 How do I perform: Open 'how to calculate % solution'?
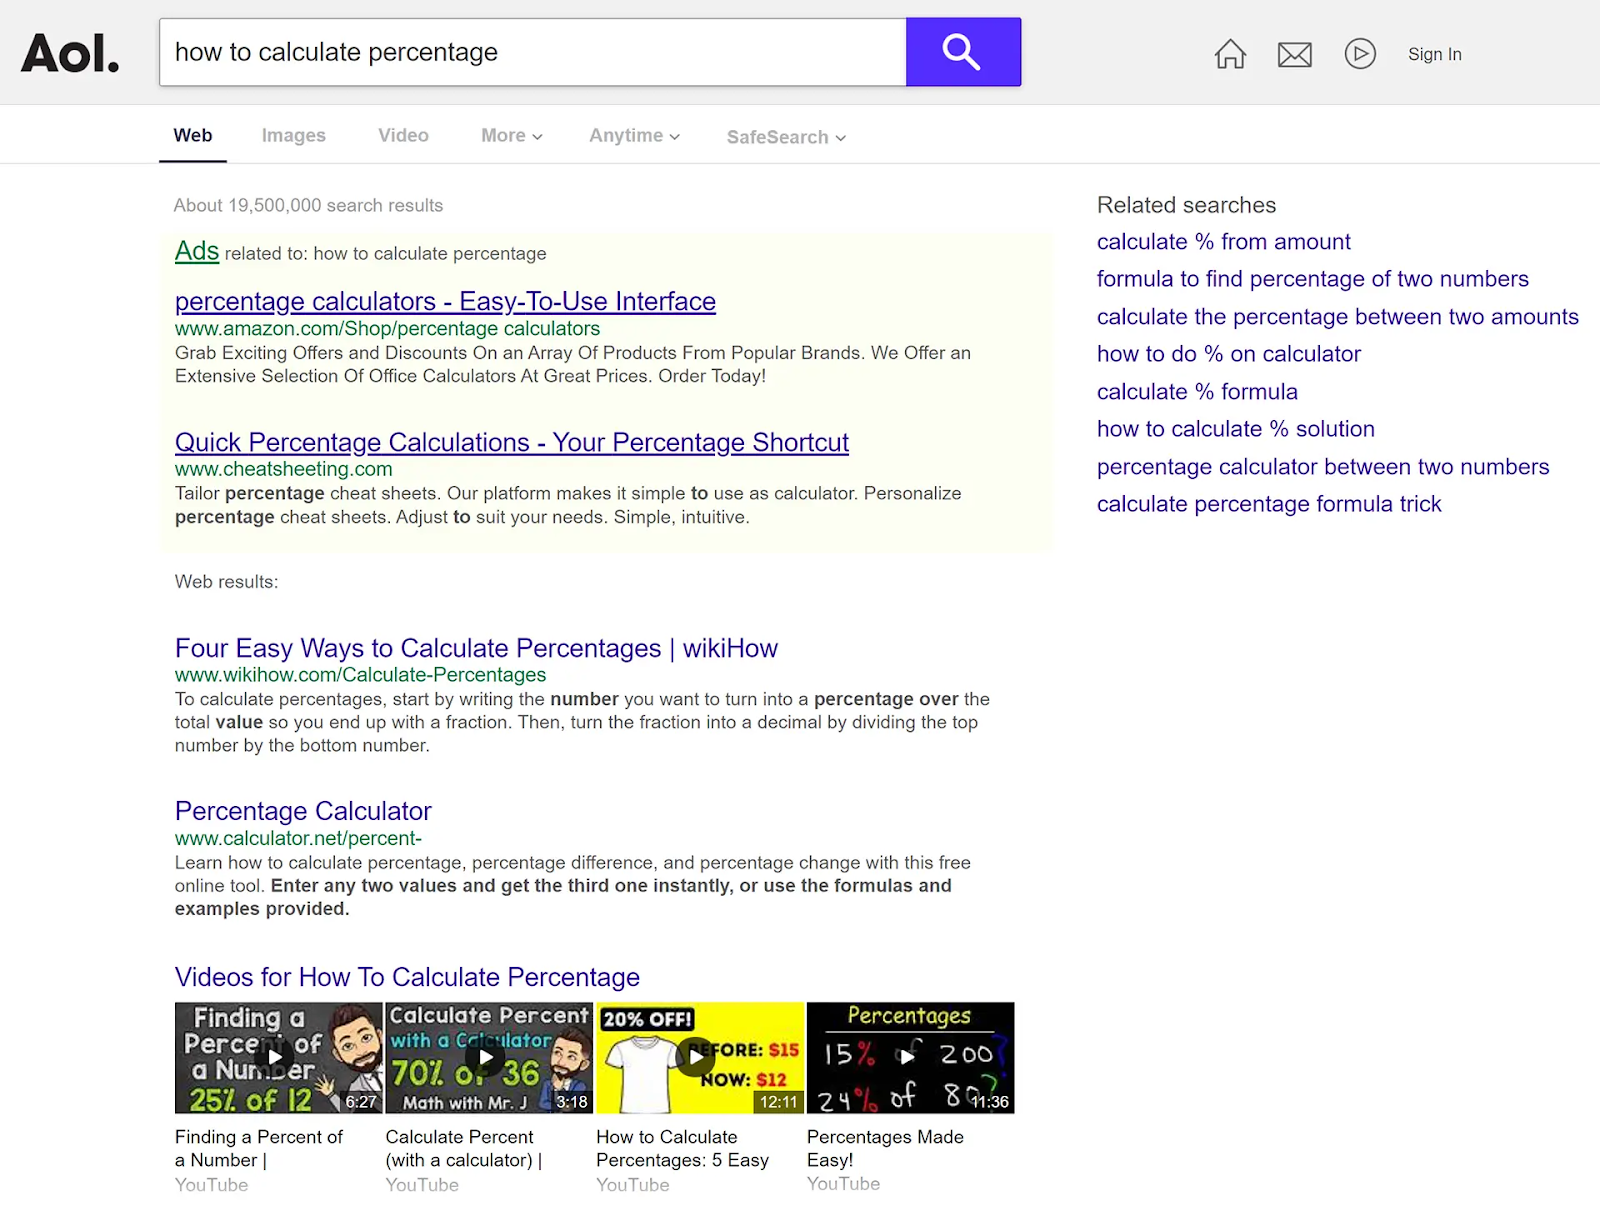point(1235,429)
